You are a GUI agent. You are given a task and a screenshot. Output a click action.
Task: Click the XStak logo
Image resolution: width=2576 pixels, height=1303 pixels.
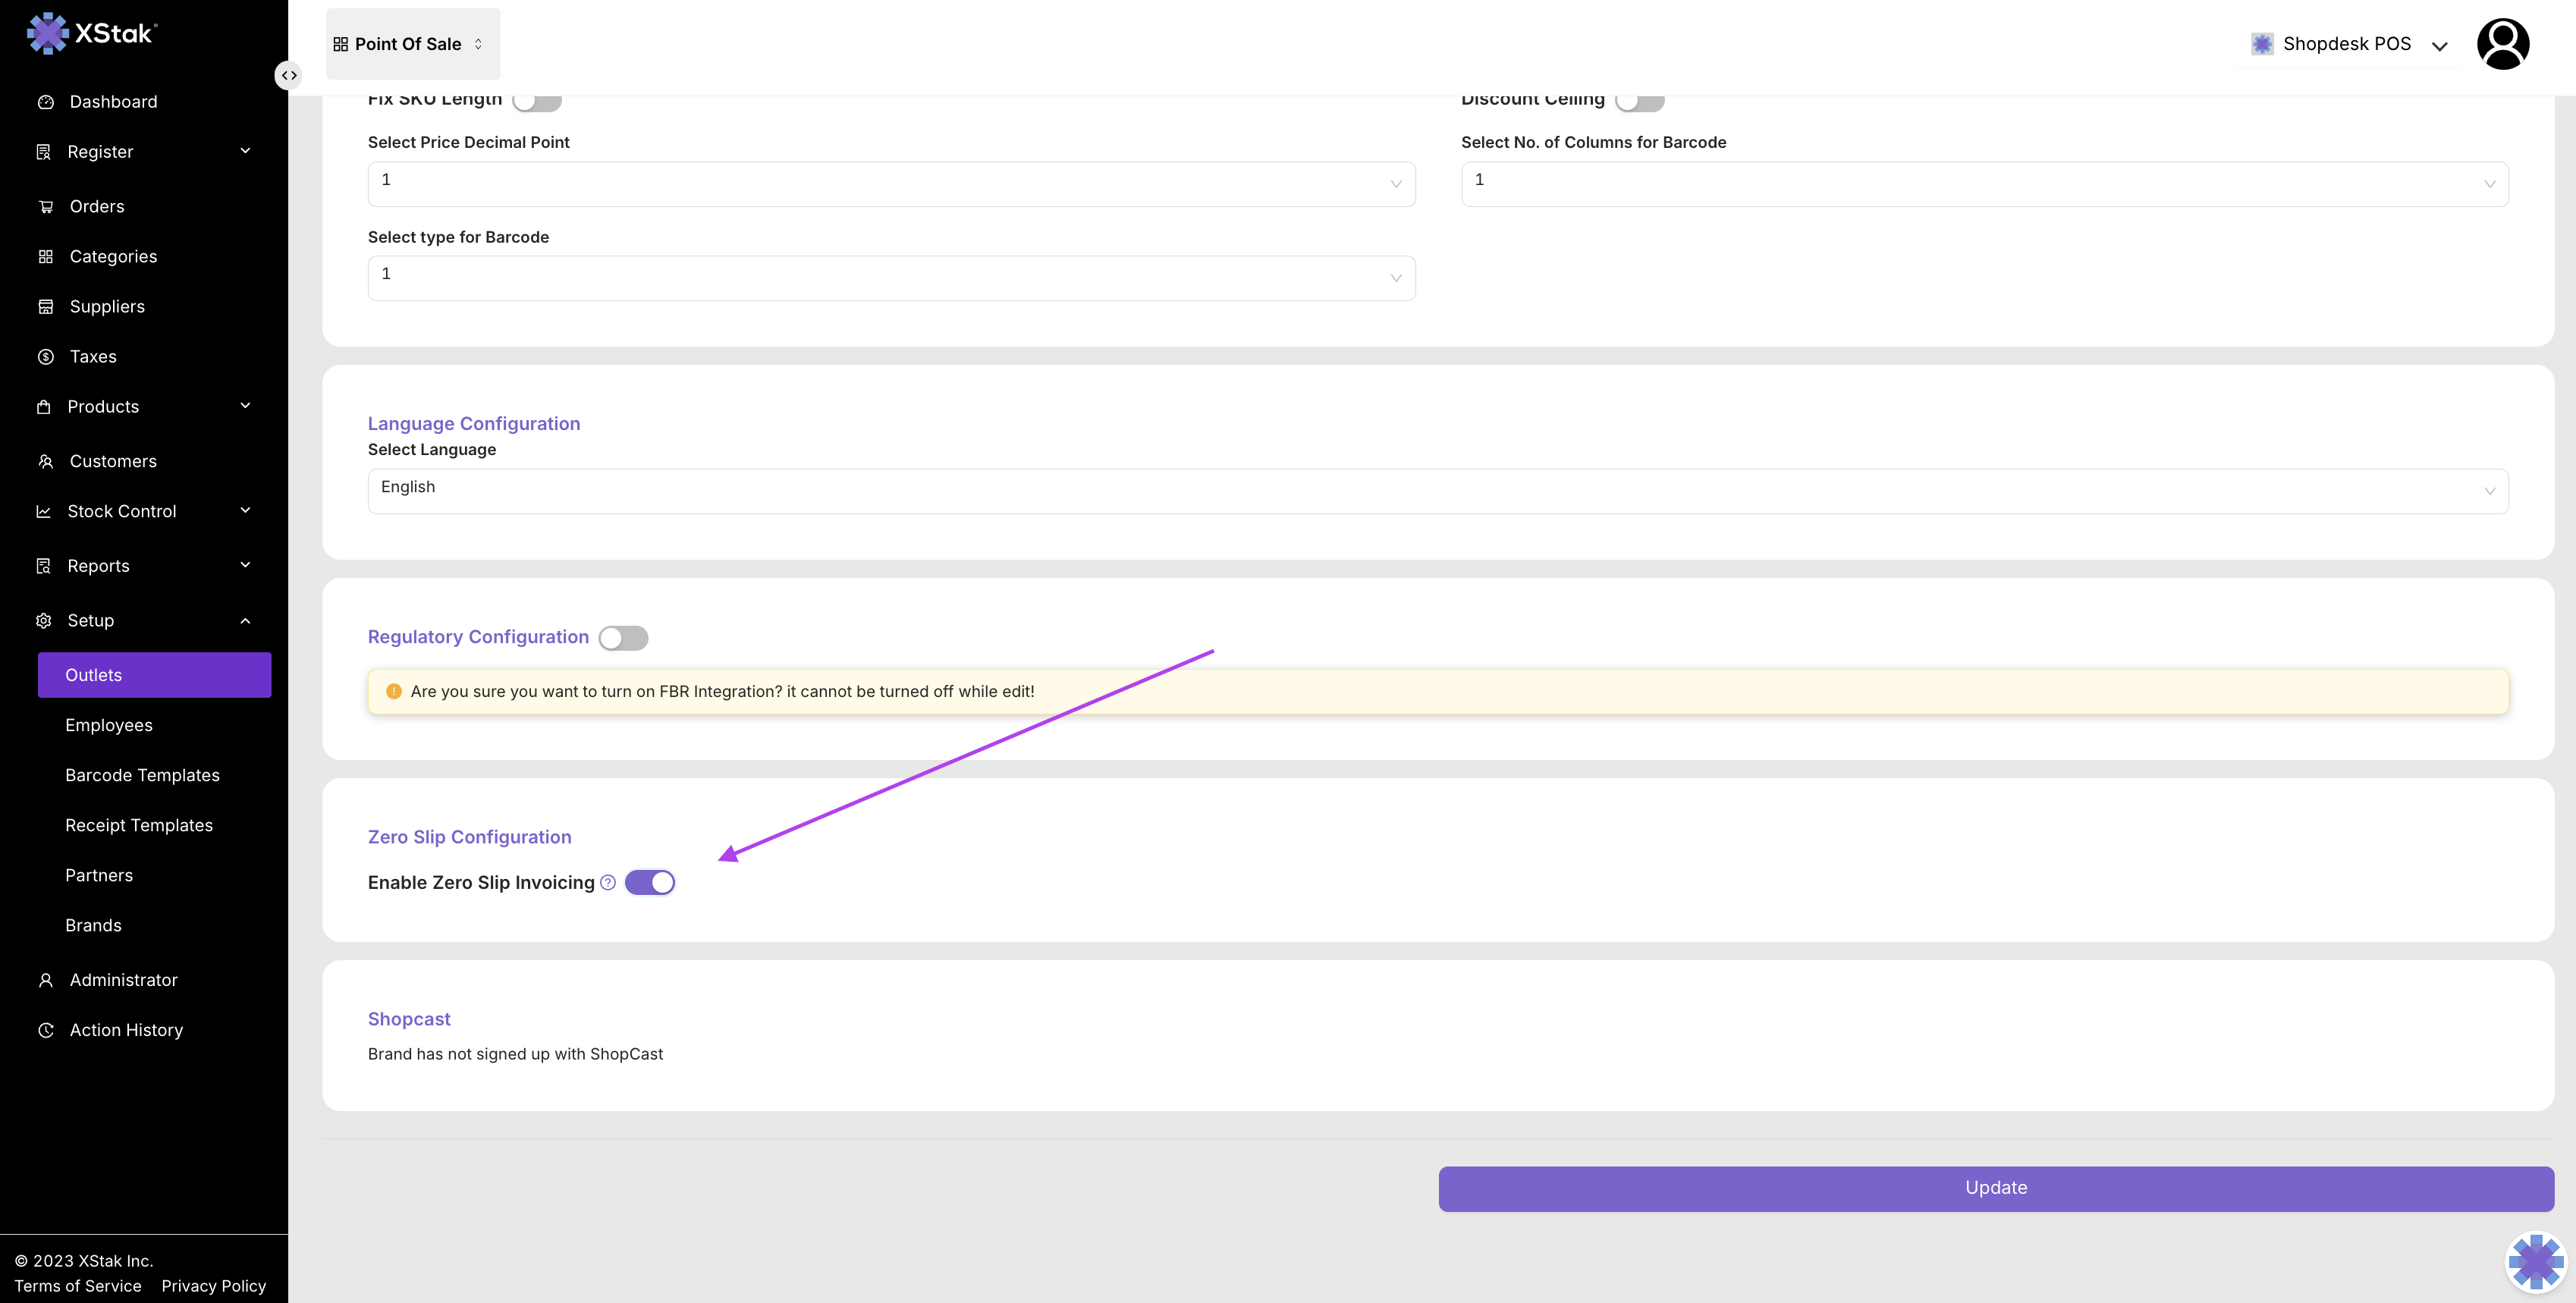tap(92, 34)
